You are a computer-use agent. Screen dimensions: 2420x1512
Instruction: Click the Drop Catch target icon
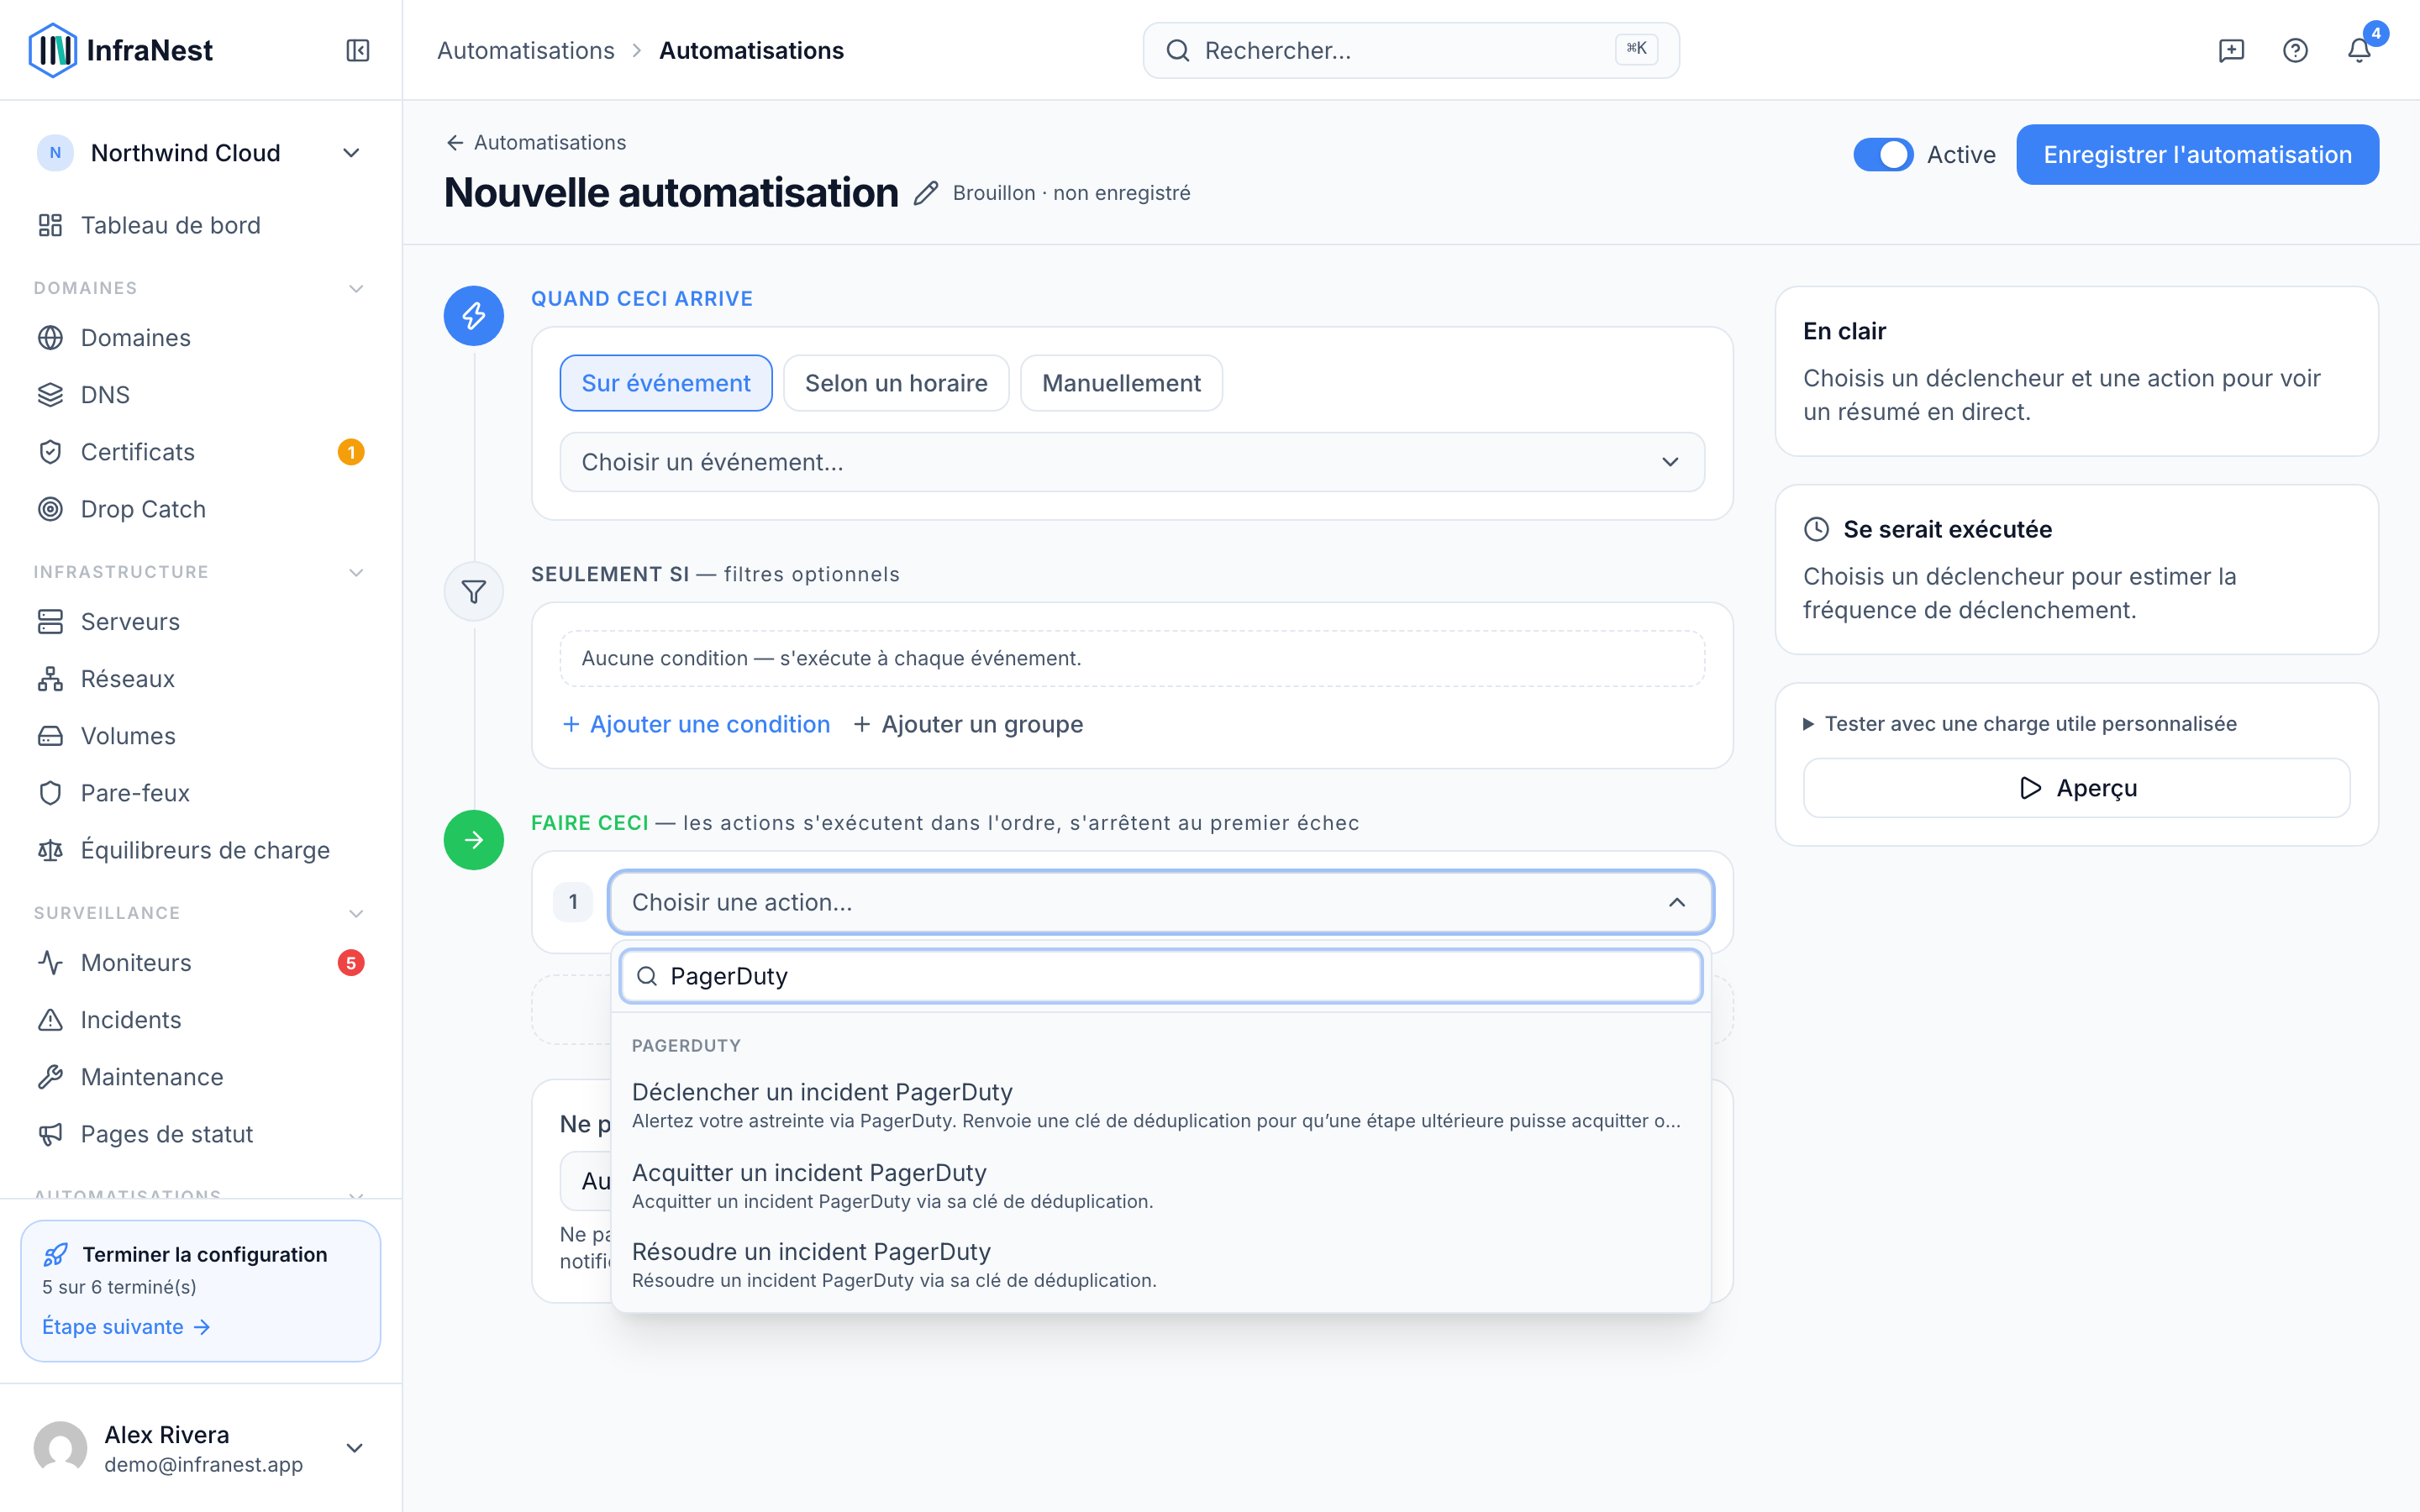coord(50,509)
